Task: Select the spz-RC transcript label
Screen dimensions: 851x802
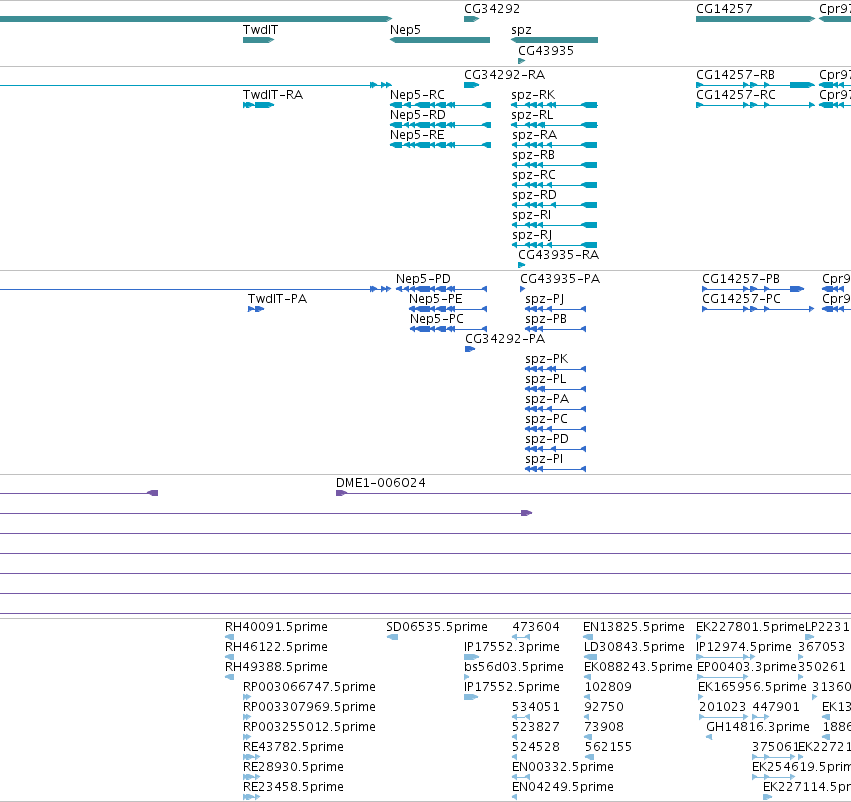Action: click(534, 175)
